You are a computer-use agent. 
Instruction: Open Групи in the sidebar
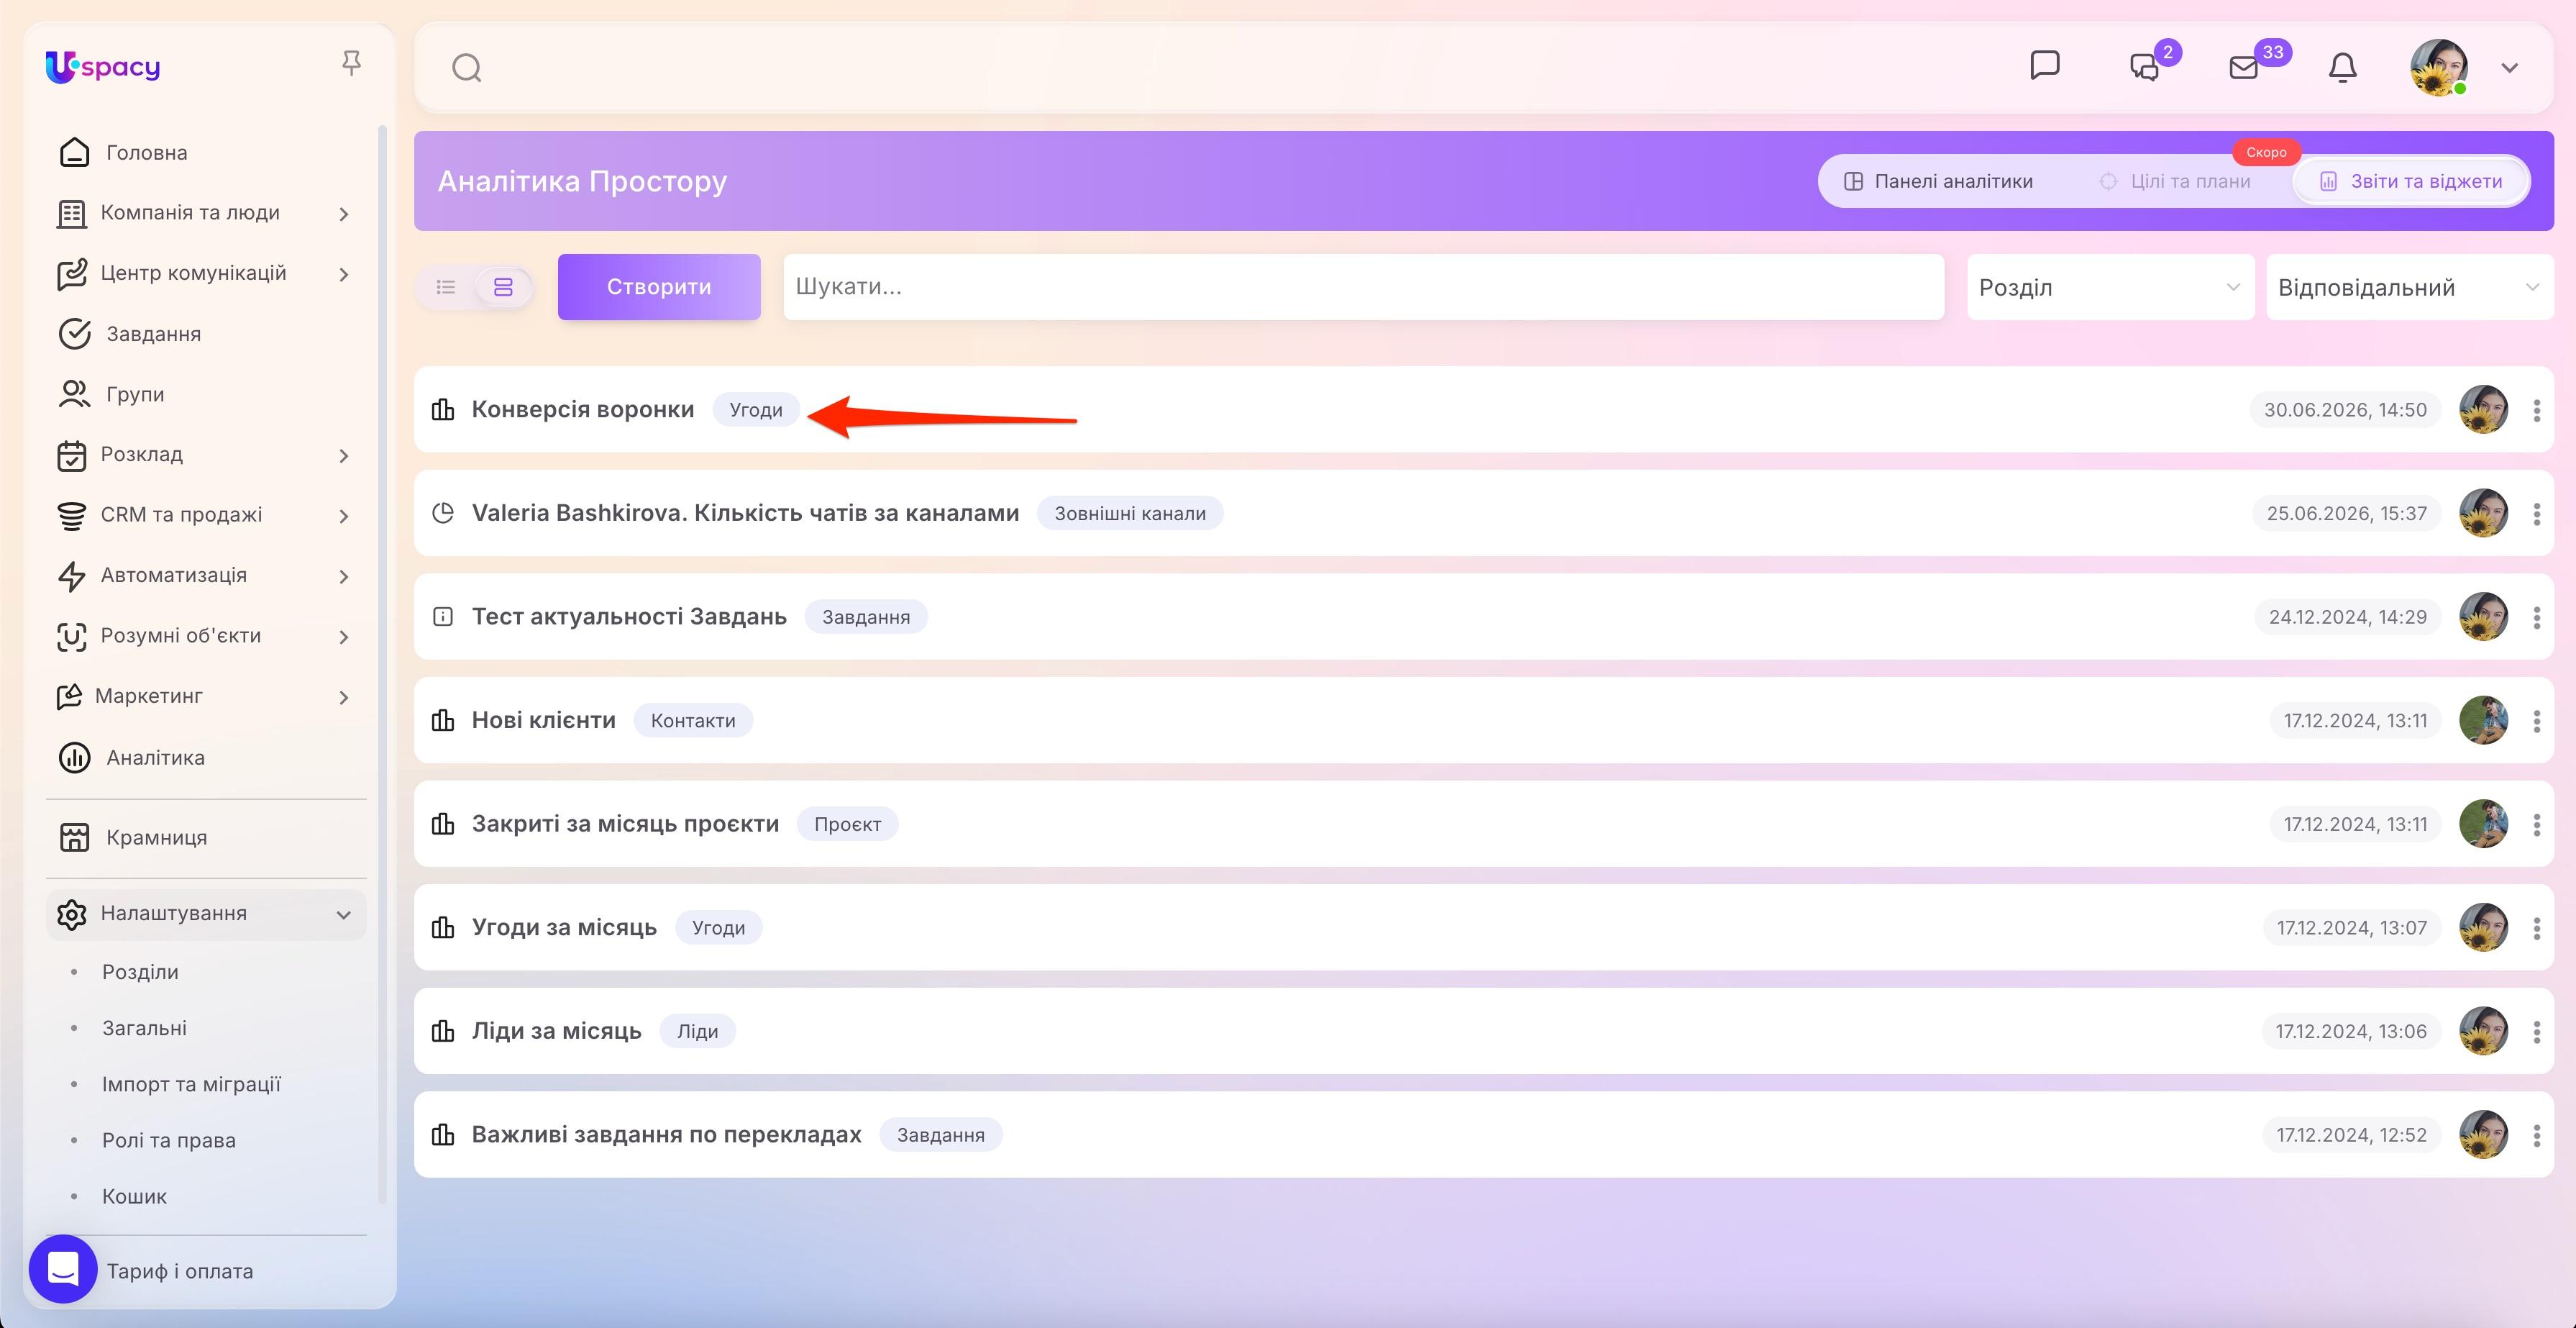click(135, 394)
